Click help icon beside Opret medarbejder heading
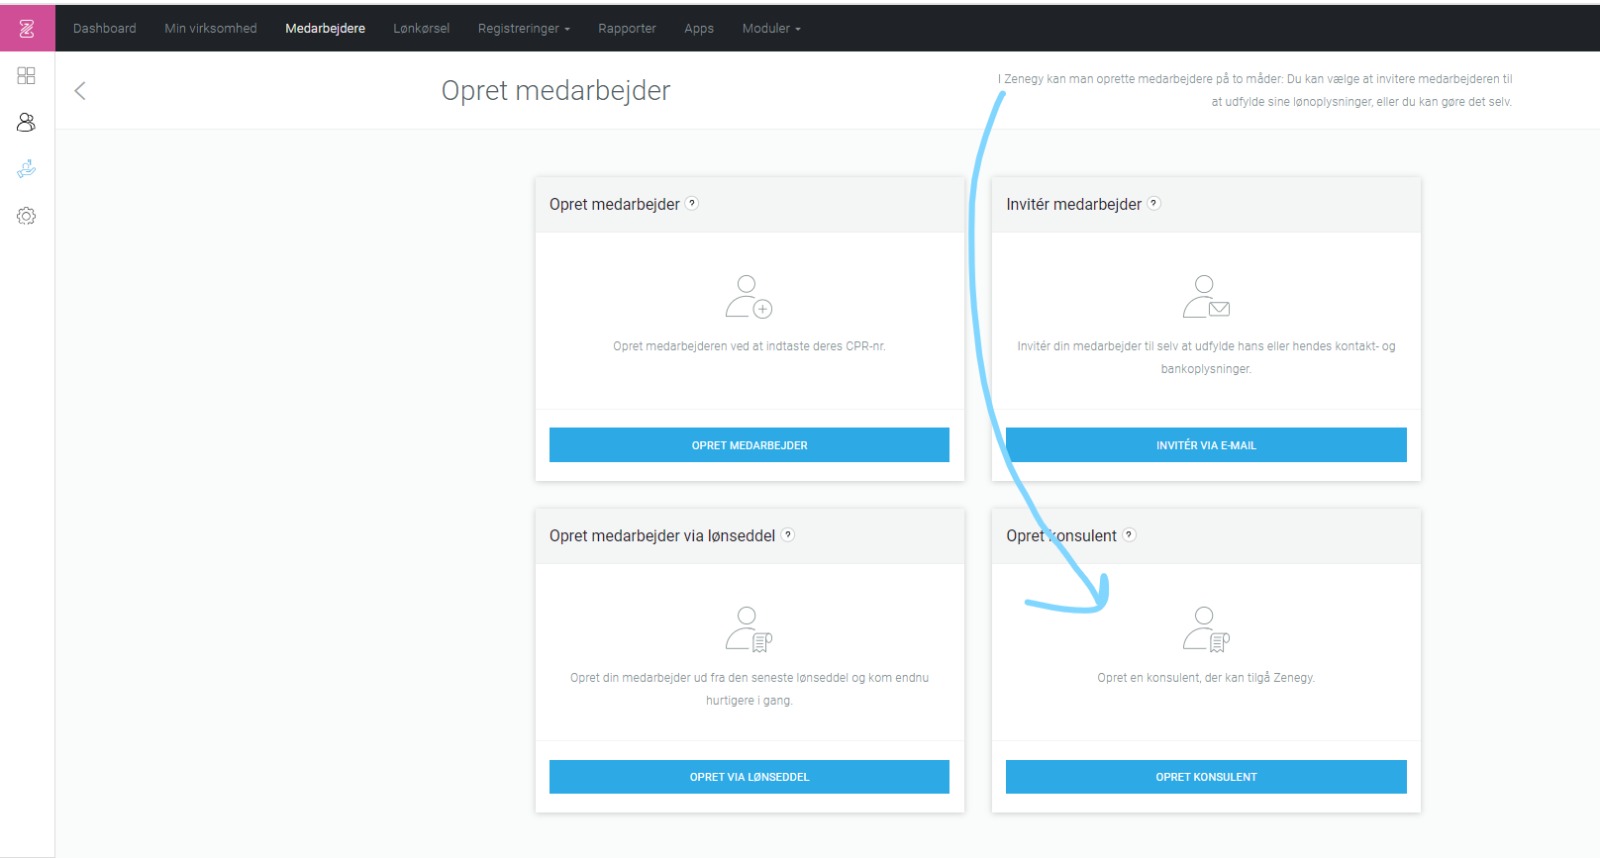This screenshot has height=858, width=1600. (x=692, y=203)
